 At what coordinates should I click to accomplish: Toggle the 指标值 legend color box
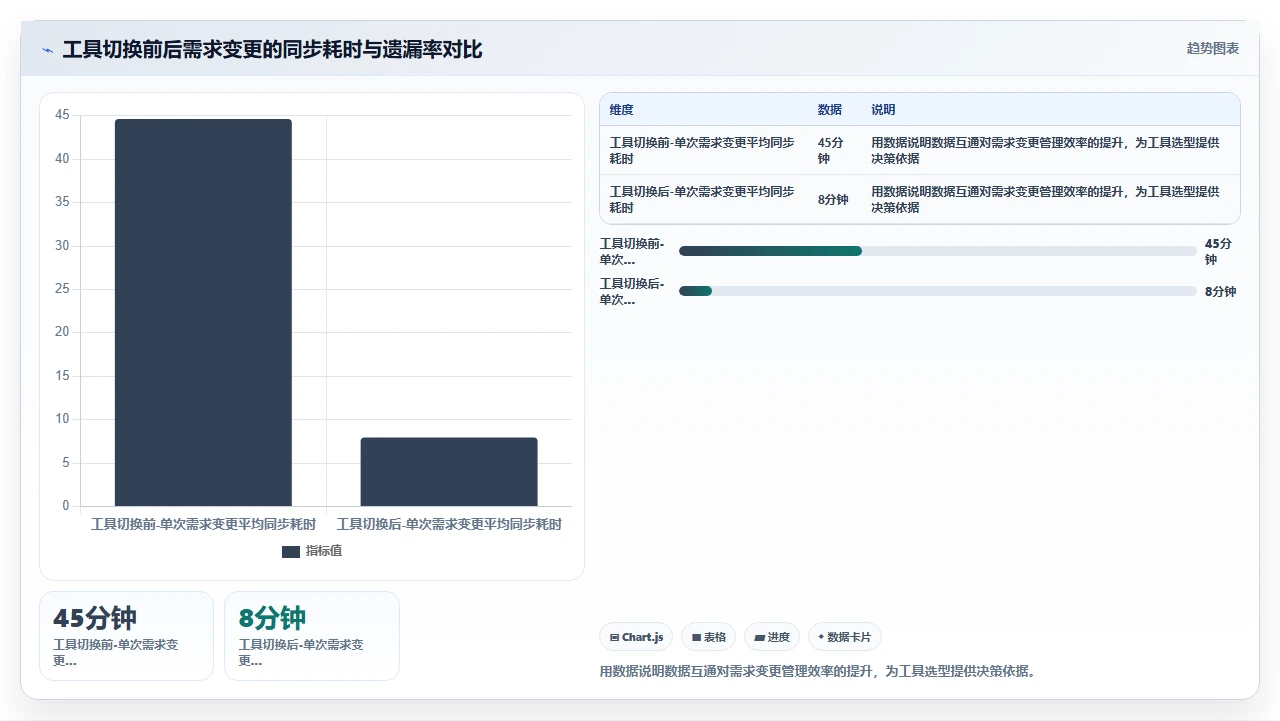(x=291, y=552)
